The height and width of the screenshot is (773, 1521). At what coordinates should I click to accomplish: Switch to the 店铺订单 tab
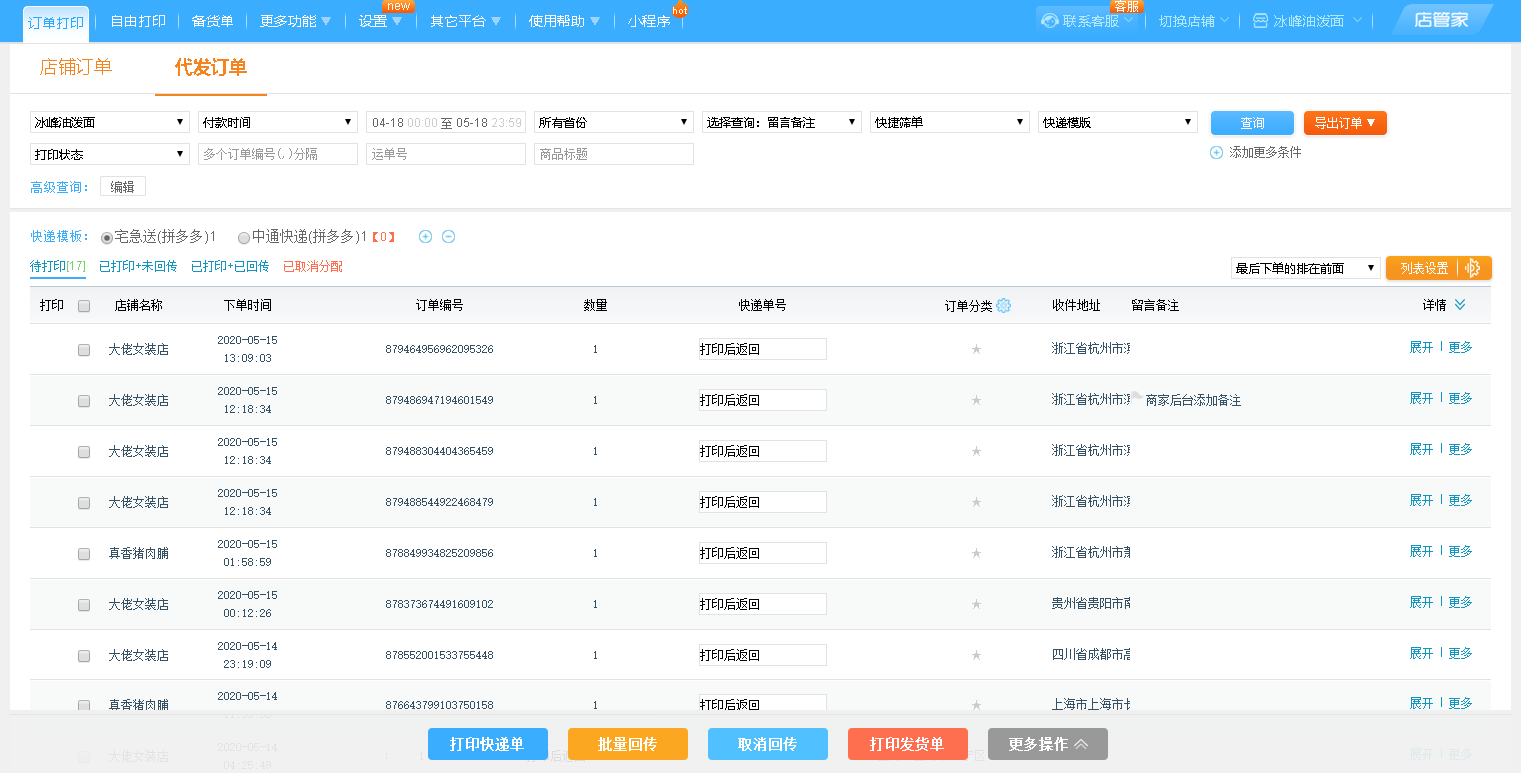pyautogui.click(x=76, y=67)
